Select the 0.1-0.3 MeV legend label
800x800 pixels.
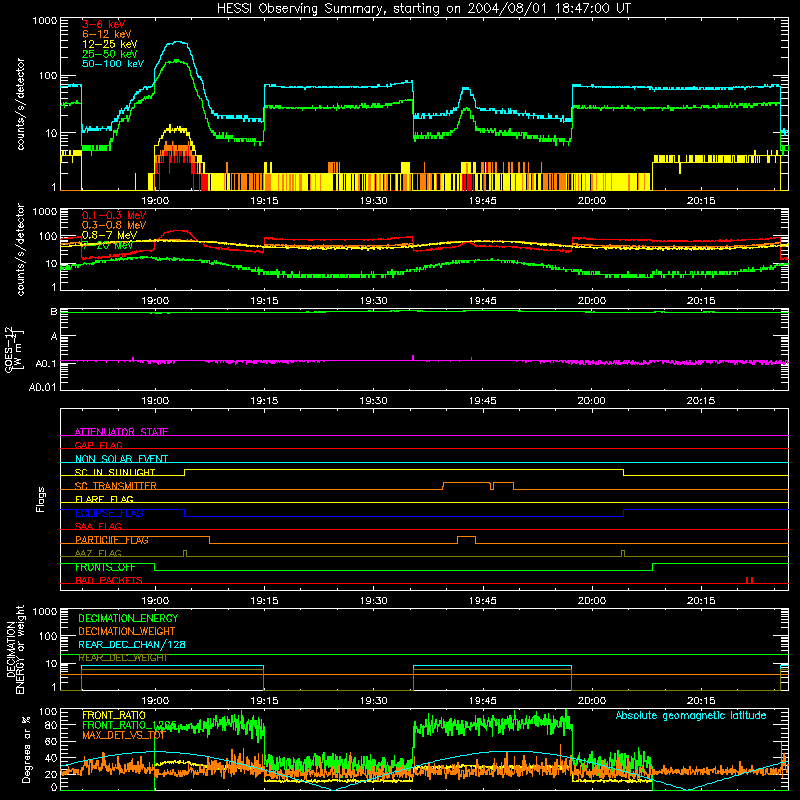point(114,215)
